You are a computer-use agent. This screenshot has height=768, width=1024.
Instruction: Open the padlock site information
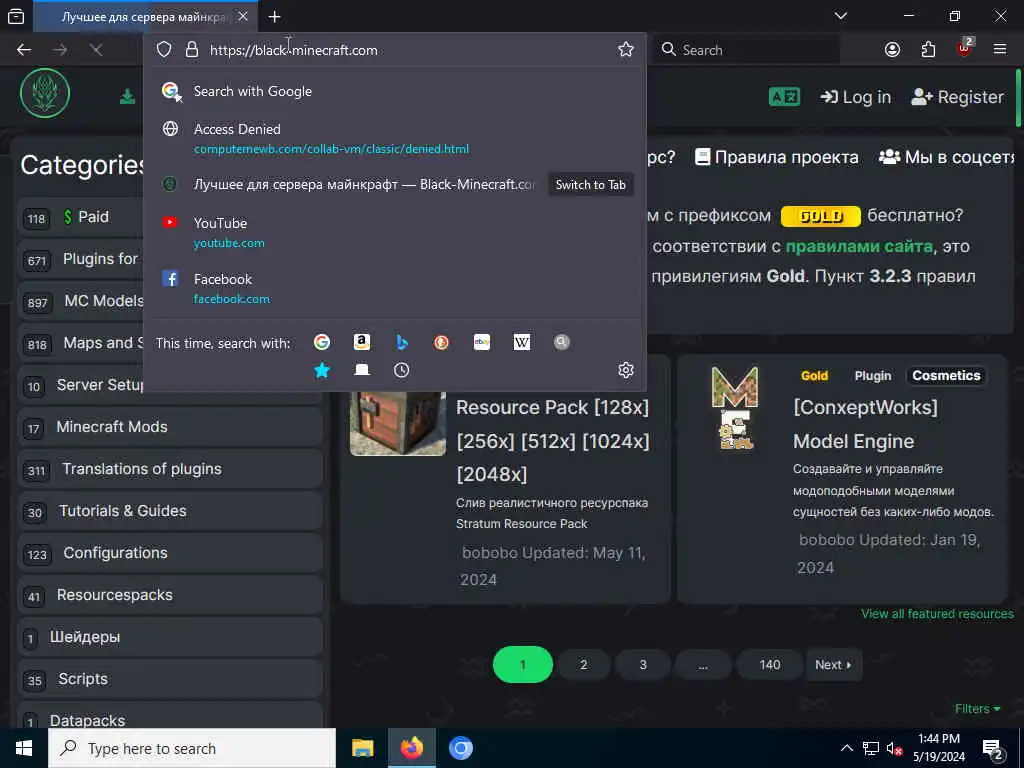(192, 50)
